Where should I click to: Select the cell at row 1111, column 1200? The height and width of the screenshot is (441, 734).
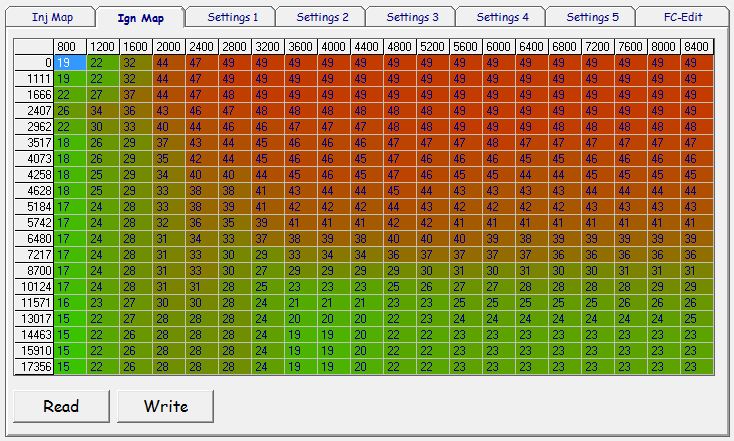(x=102, y=78)
